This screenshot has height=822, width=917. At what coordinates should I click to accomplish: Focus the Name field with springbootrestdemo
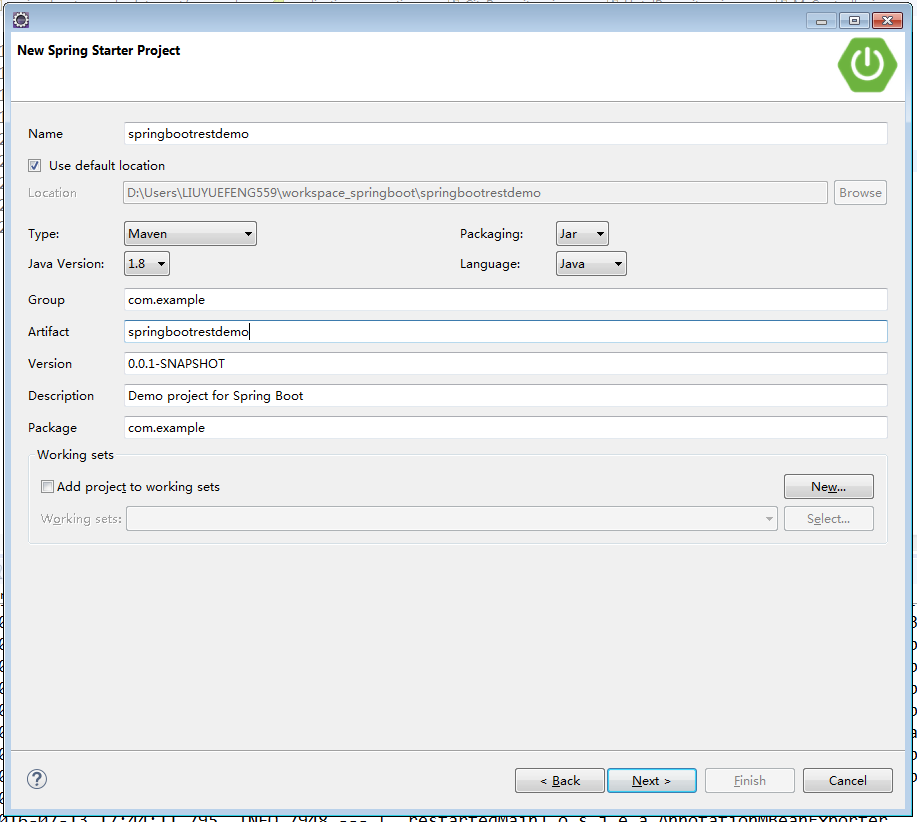coord(505,134)
